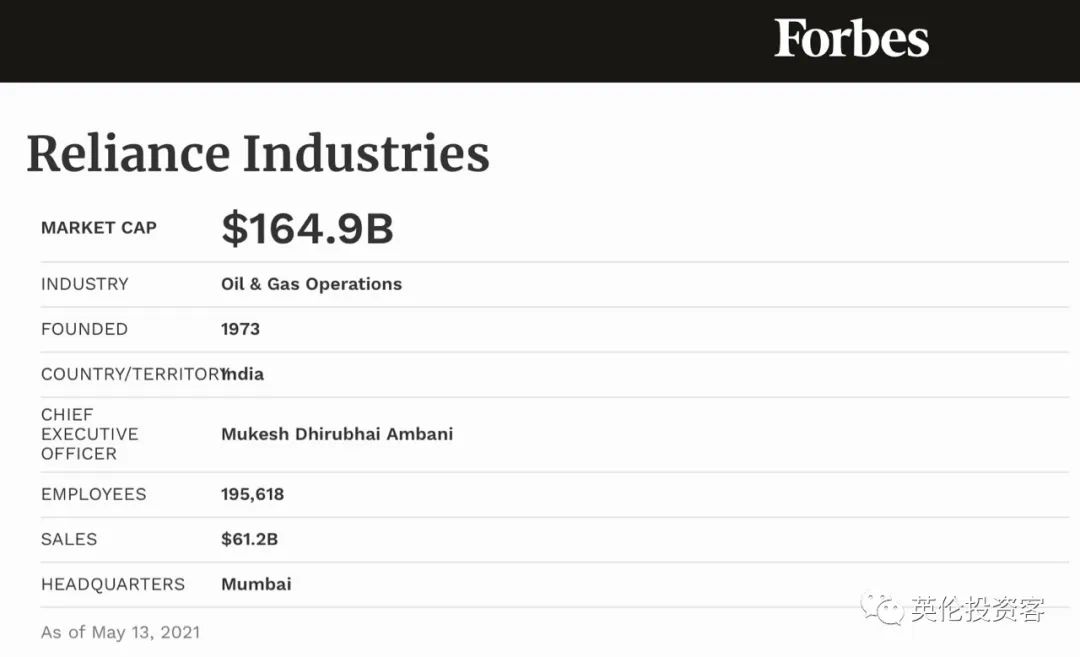This screenshot has height=657, width=1080.
Task: Select the $61.2B sales value
Action: [249, 539]
